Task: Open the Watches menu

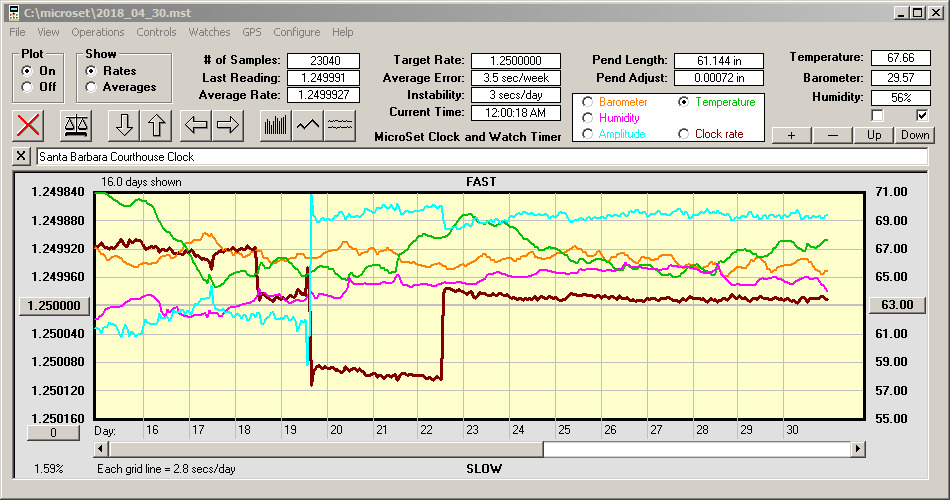Action: tap(209, 32)
